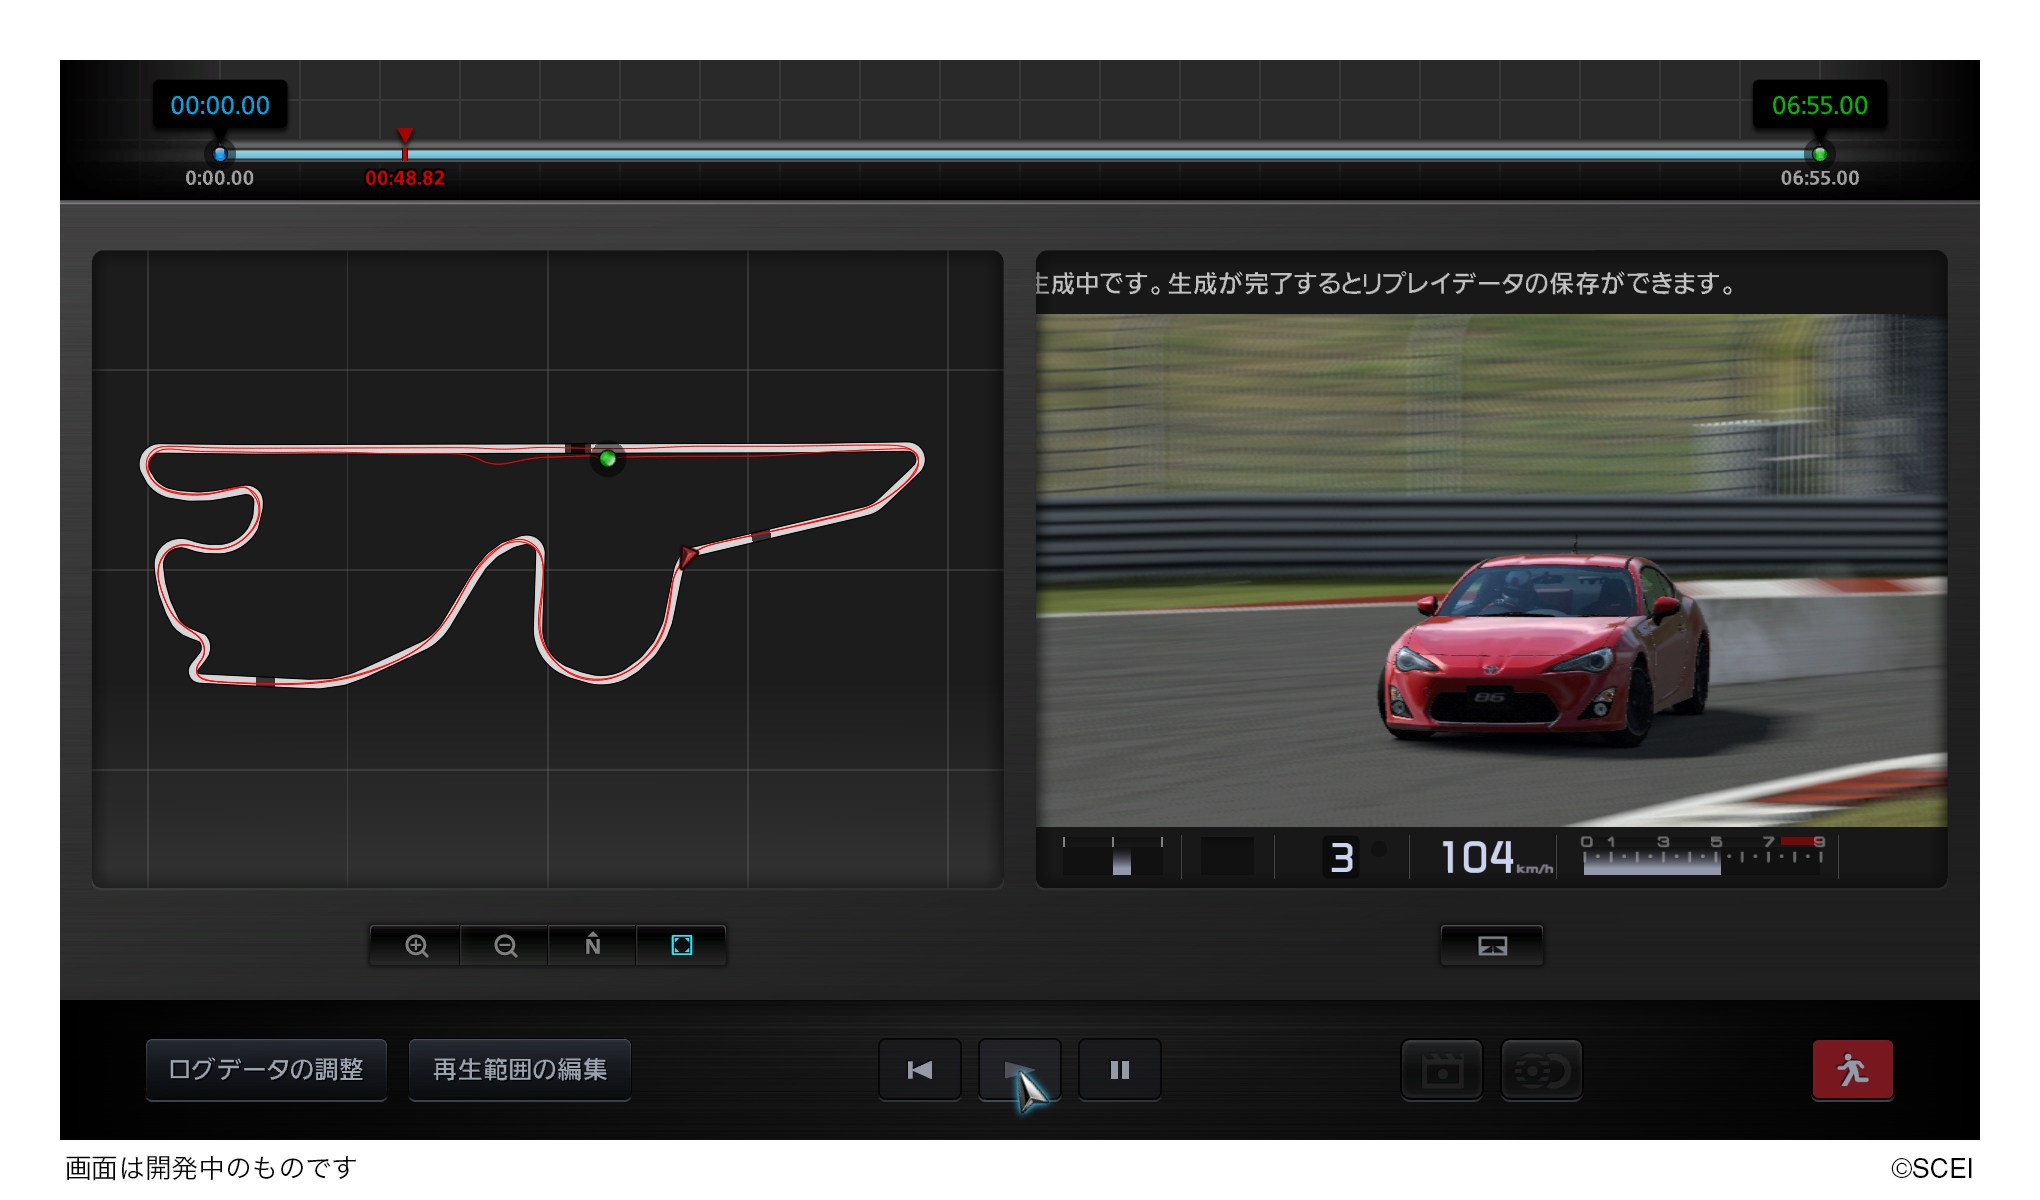Click the green car position dot on map
The height and width of the screenshot is (1200, 2040).
[x=607, y=459]
